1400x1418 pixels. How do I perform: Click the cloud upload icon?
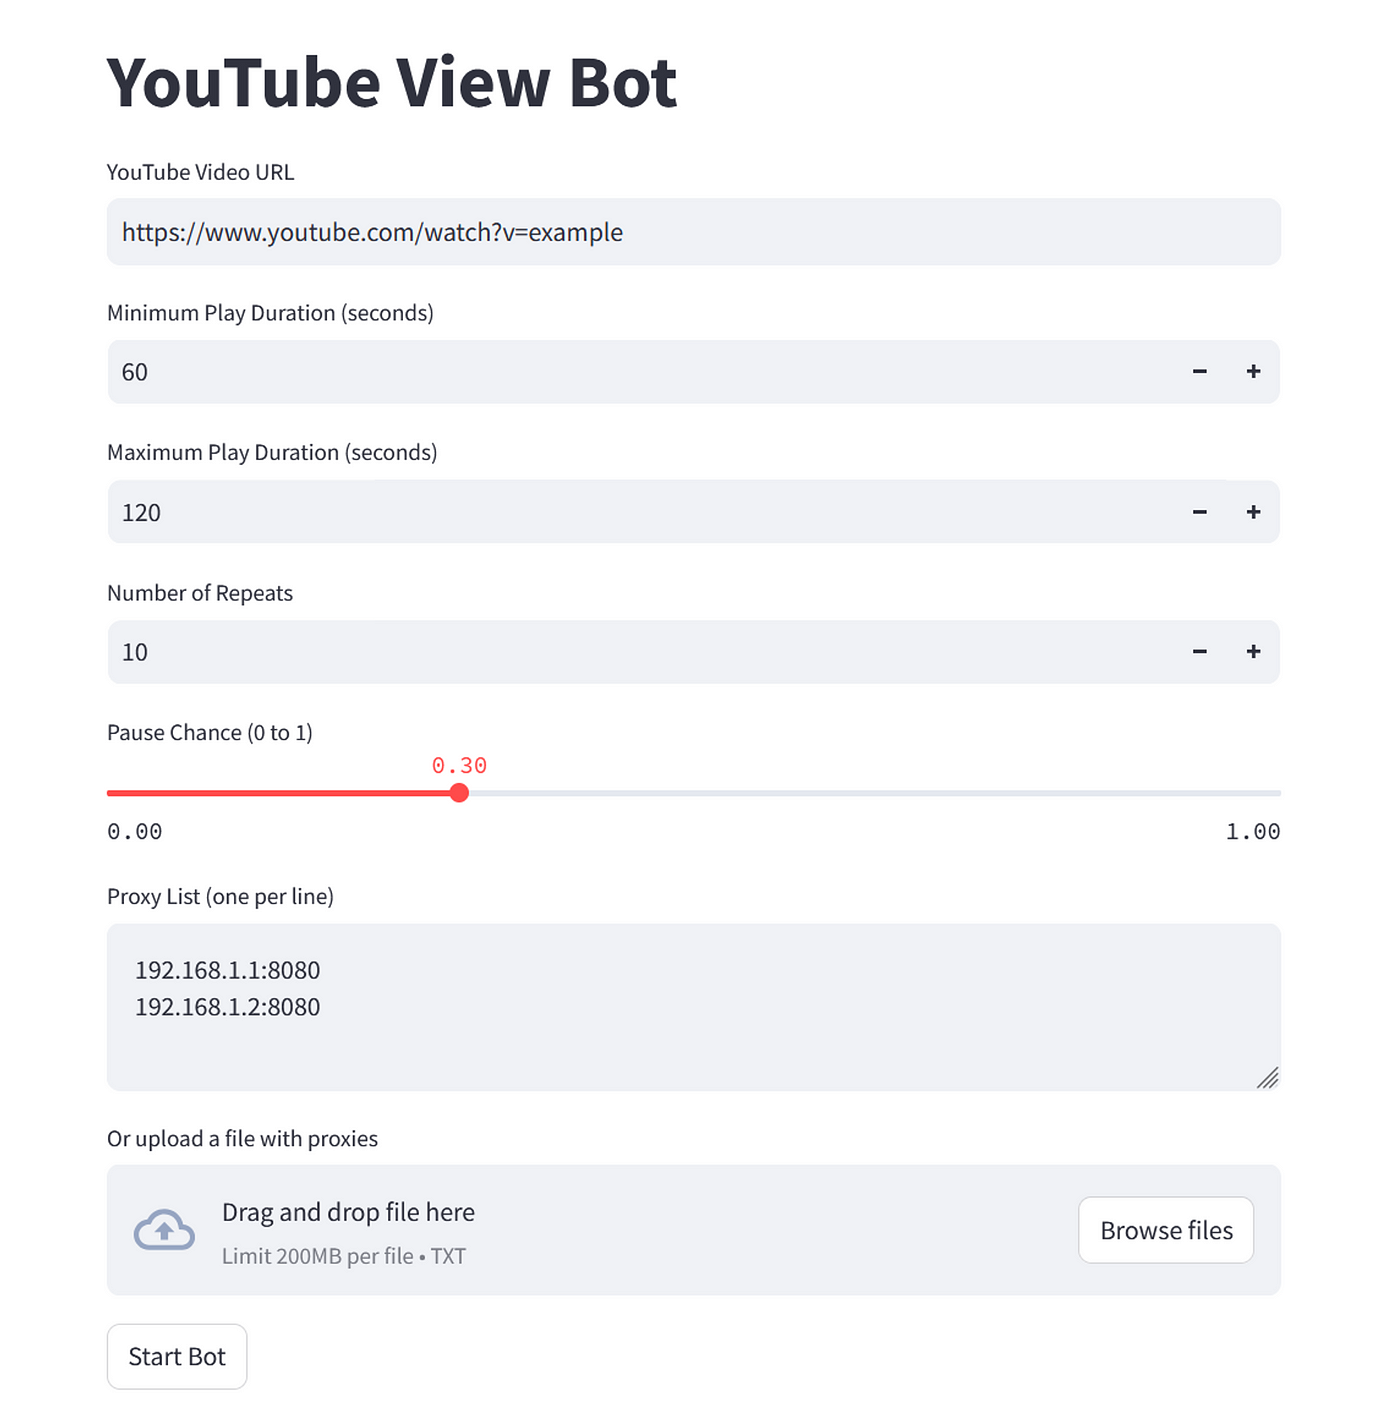pos(164,1230)
